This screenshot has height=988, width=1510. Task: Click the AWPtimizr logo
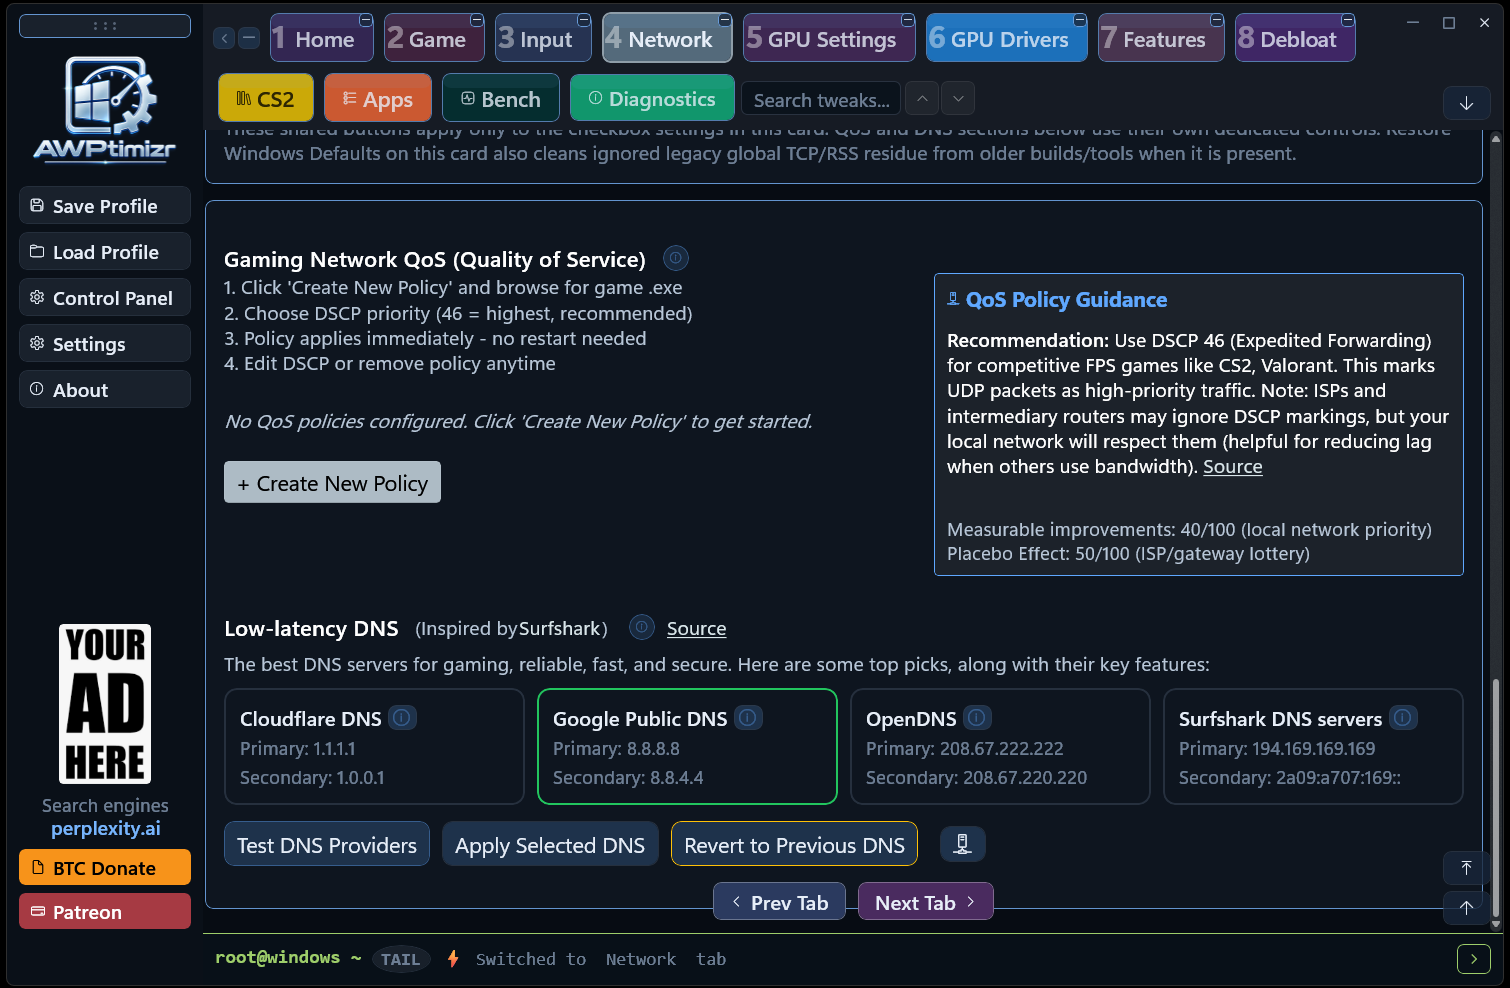coord(105,109)
